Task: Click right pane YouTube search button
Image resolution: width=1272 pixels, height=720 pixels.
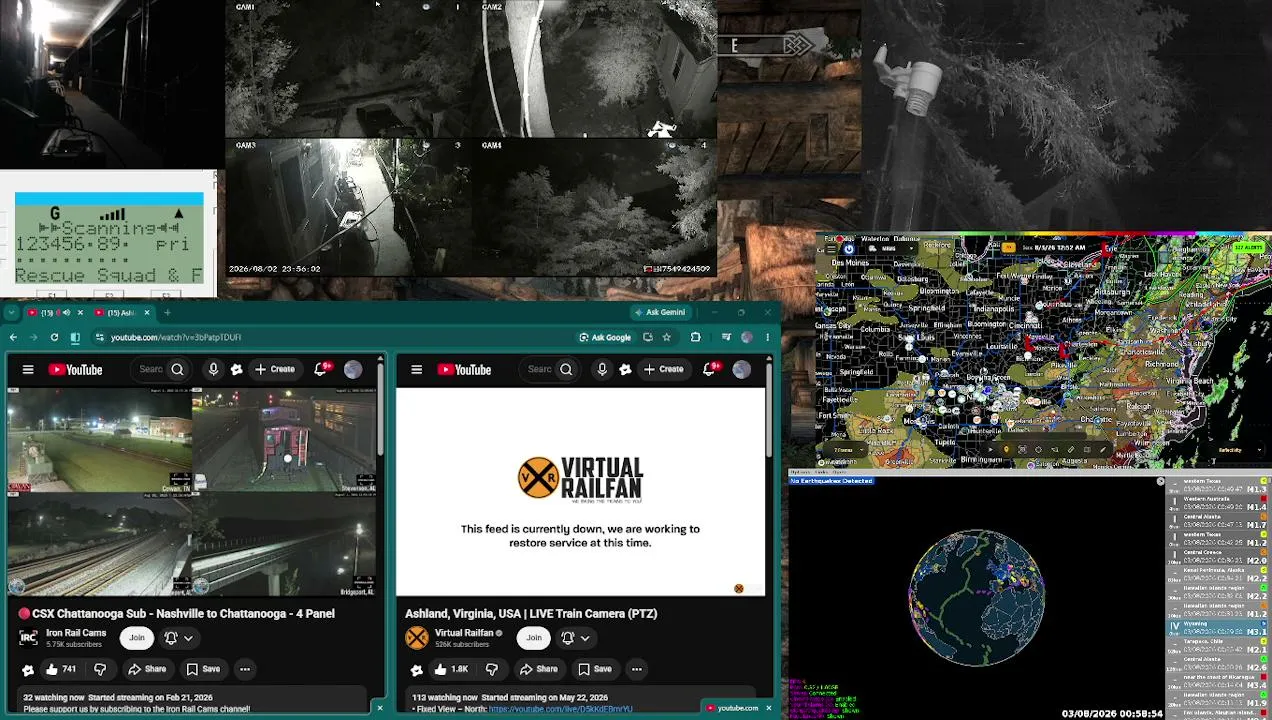Action: tap(566, 370)
